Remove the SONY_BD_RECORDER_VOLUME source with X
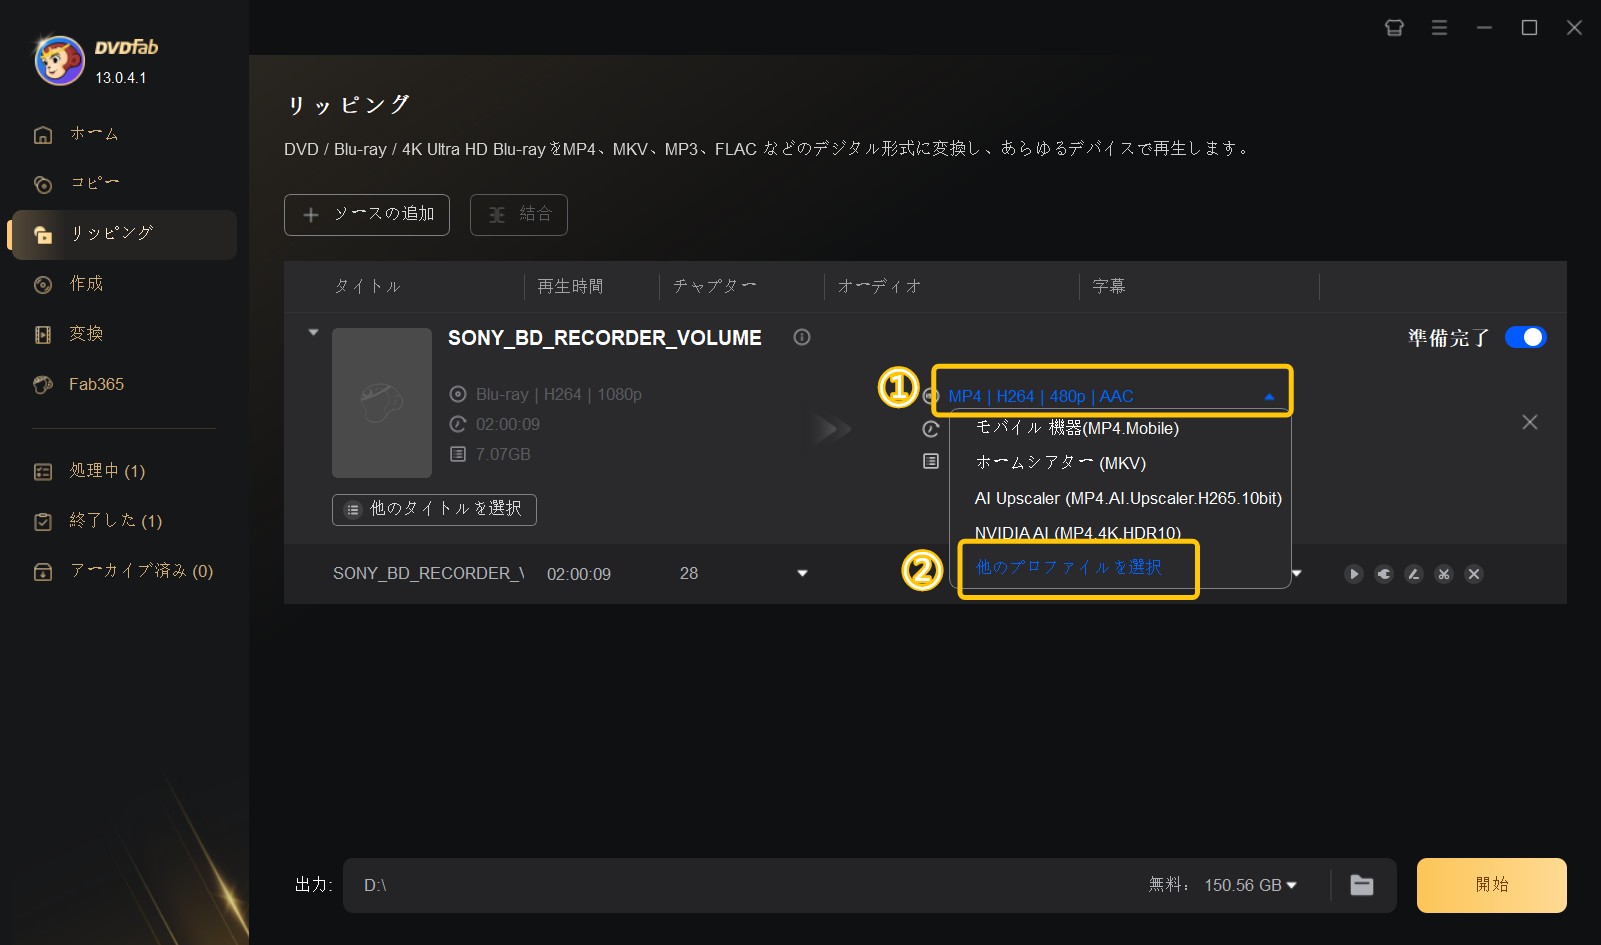 pos(1530,422)
